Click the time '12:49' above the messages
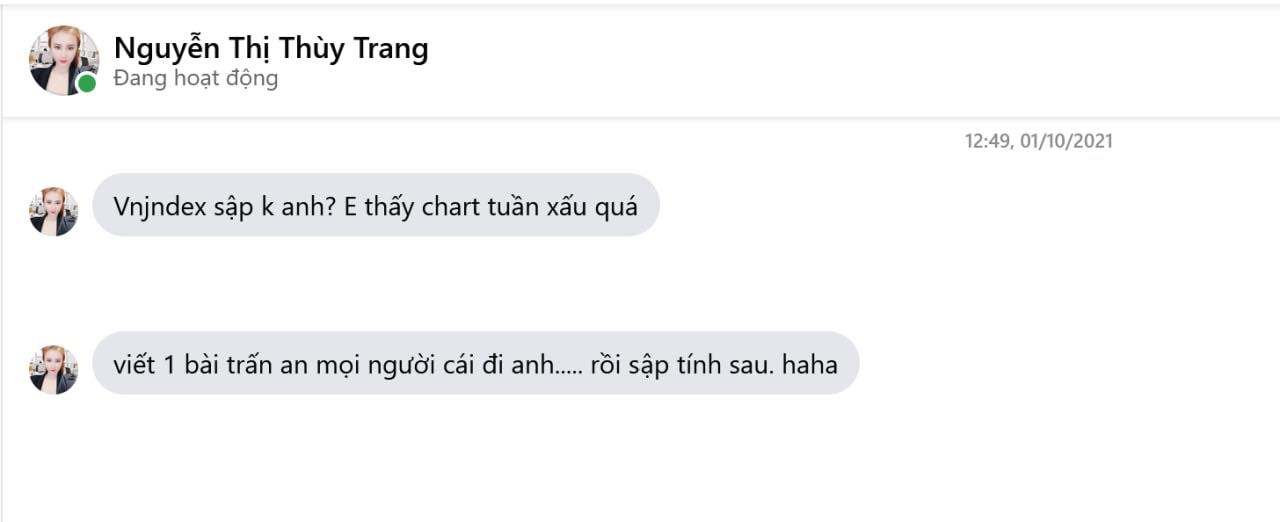This screenshot has width=1280, height=522. (988, 142)
